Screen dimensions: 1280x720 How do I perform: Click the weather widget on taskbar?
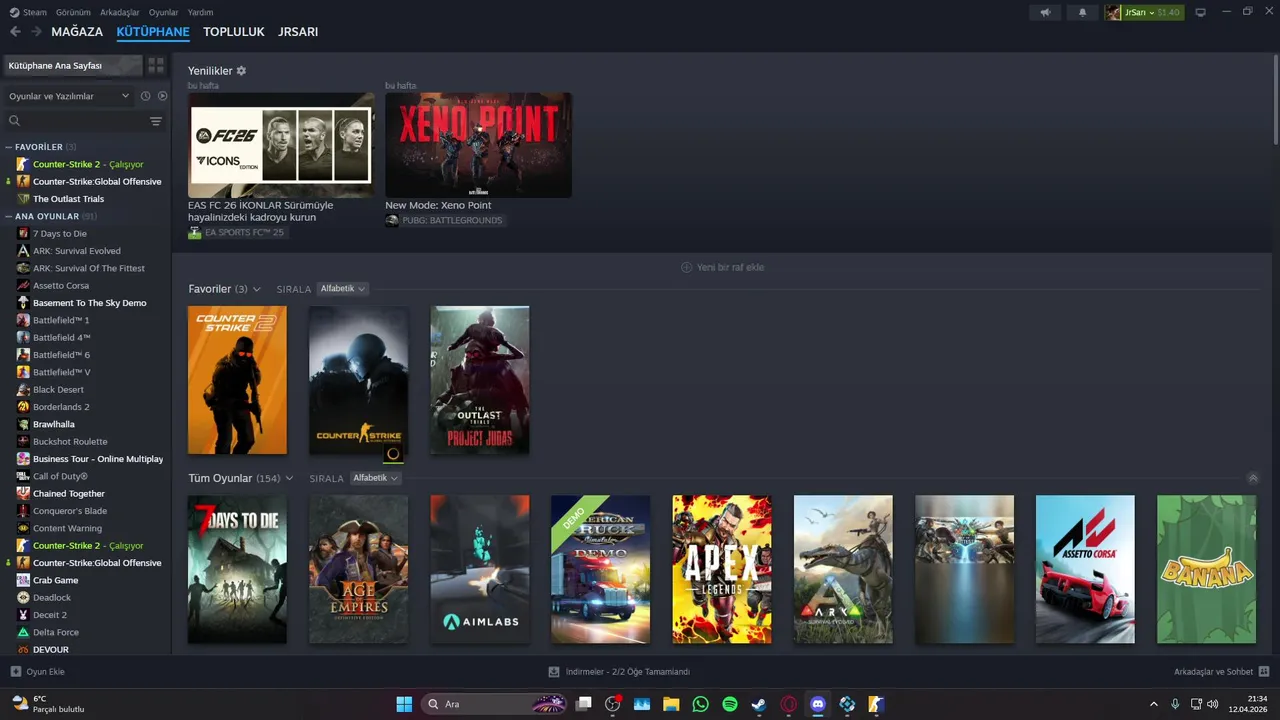tap(48, 704)
